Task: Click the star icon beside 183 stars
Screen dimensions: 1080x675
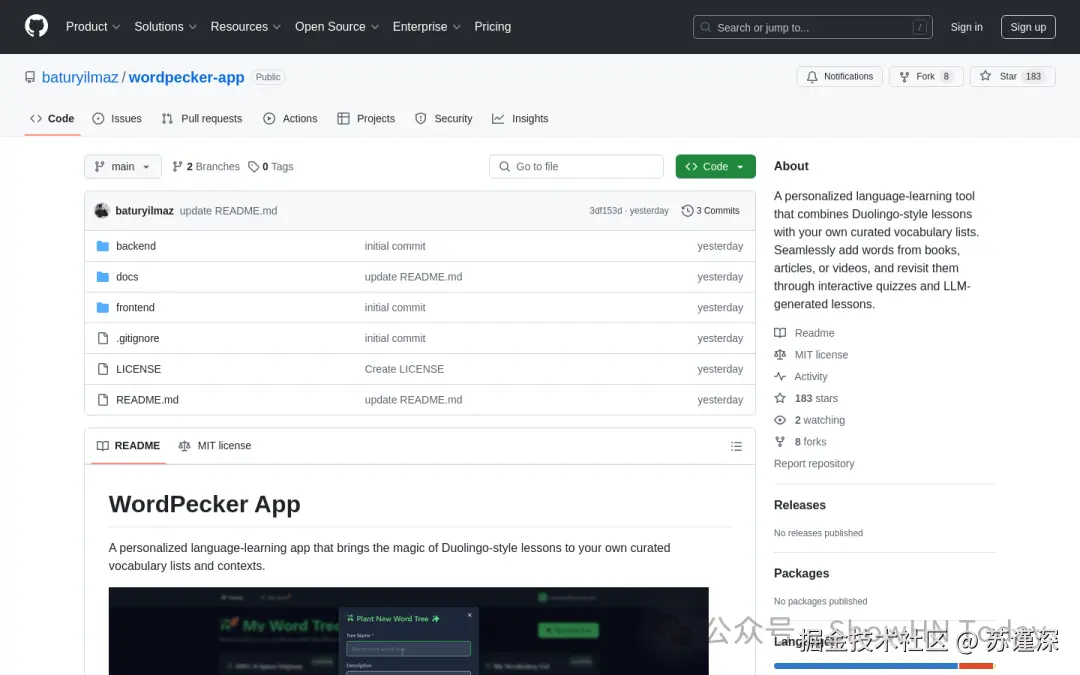Action: tap(780, 398)
